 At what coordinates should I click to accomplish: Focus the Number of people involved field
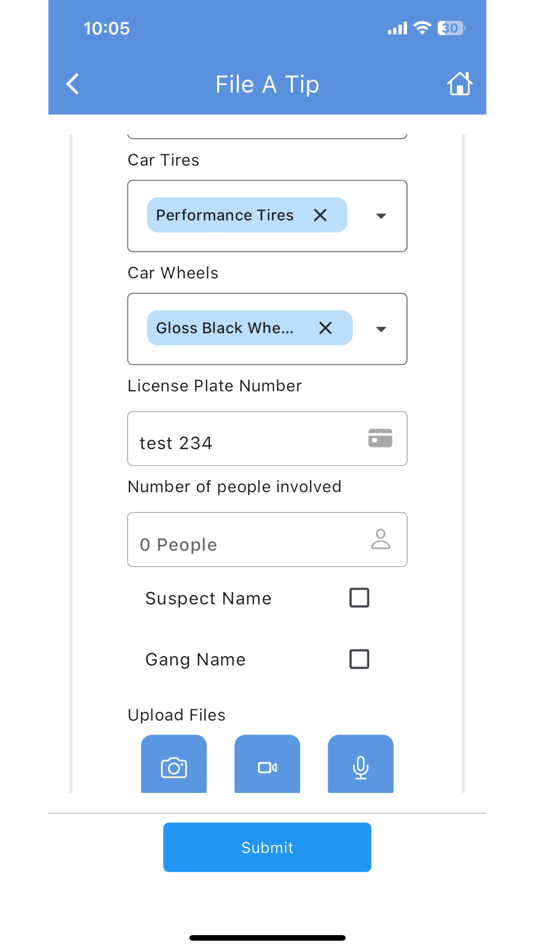(267, 540)
